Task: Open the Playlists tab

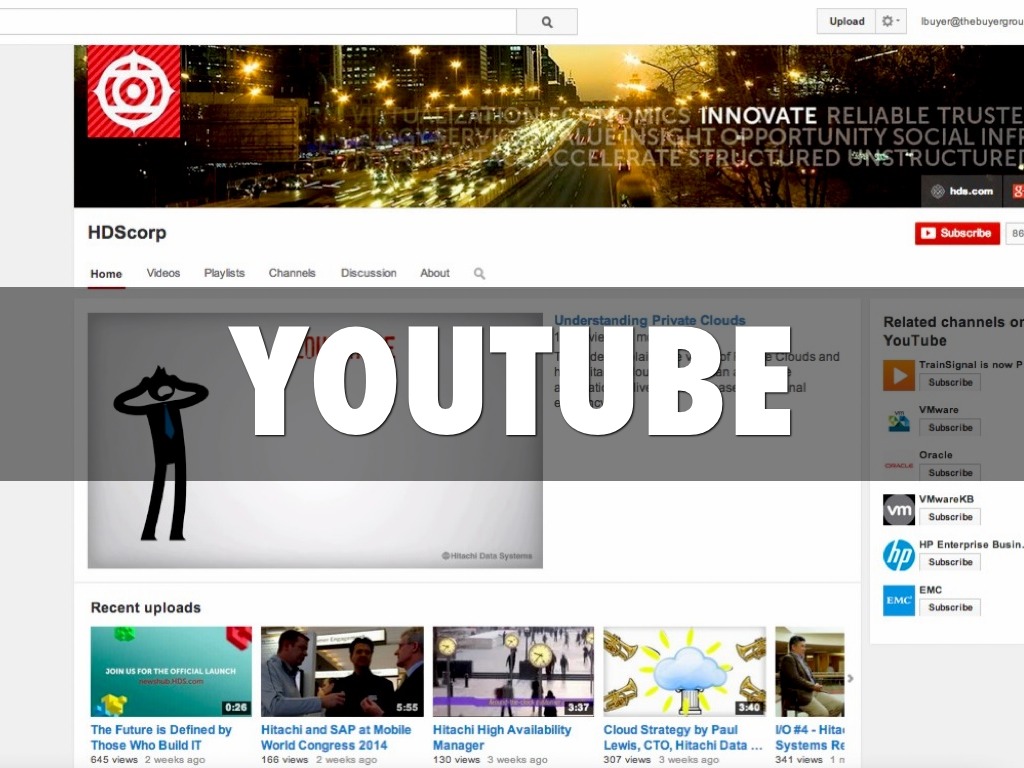Action: point(224,273)
